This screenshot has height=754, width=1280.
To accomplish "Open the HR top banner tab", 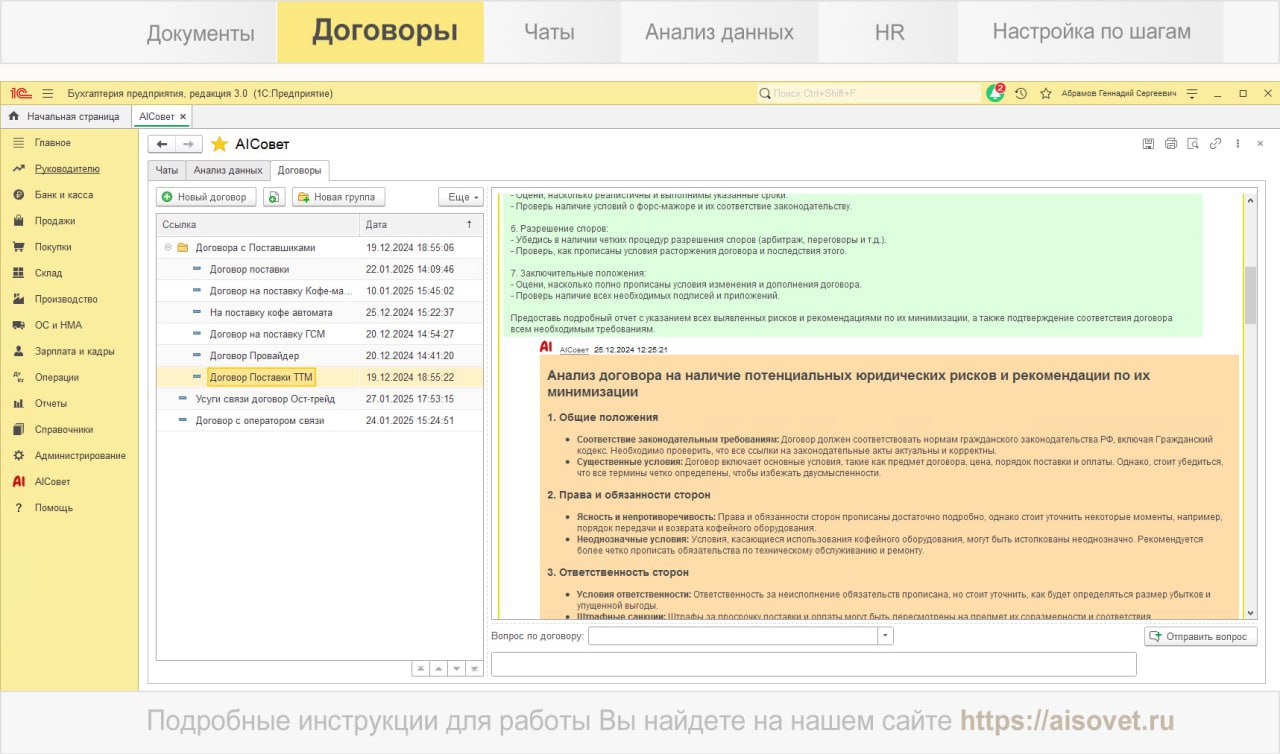I will point(889,32).
